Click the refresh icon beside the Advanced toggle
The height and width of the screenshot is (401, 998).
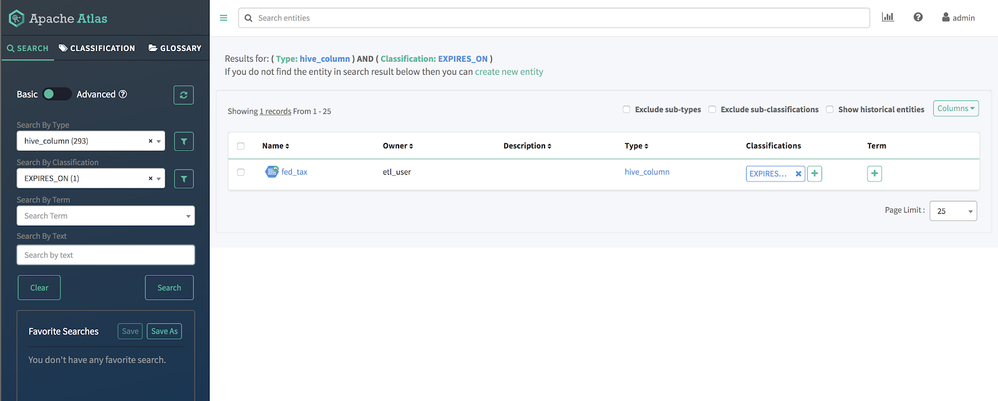(183, 94)
